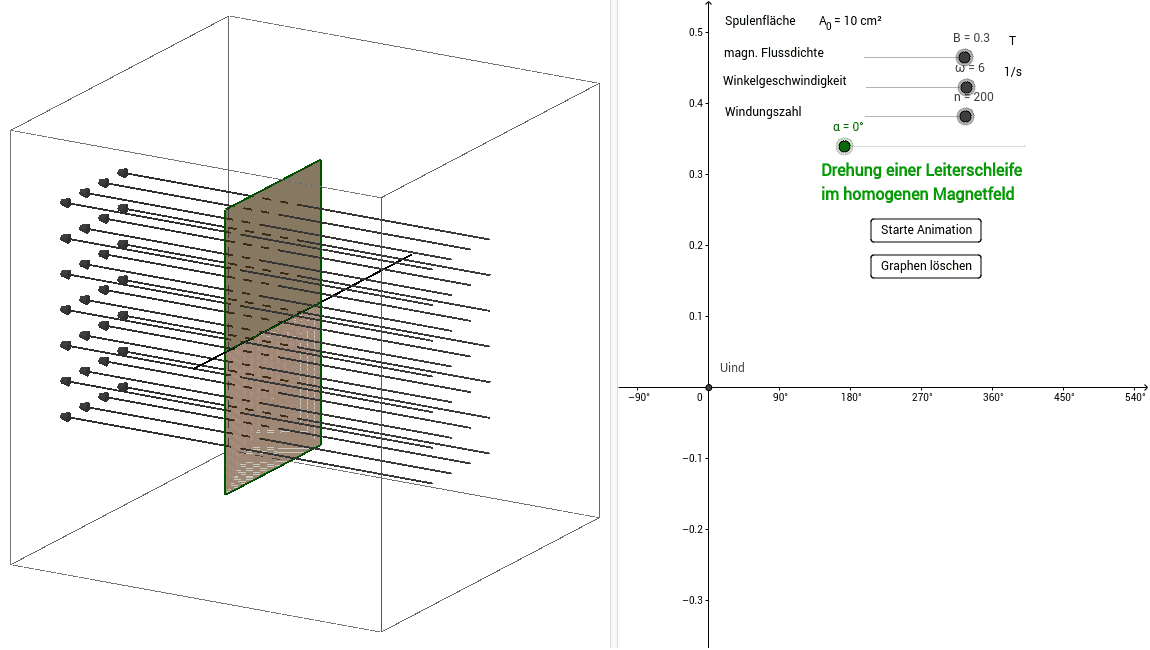This screenshot has width=1150, height=650.
Task: Click the 'Drehung einer Leiterschleife' title text
Action: [921, 170]
